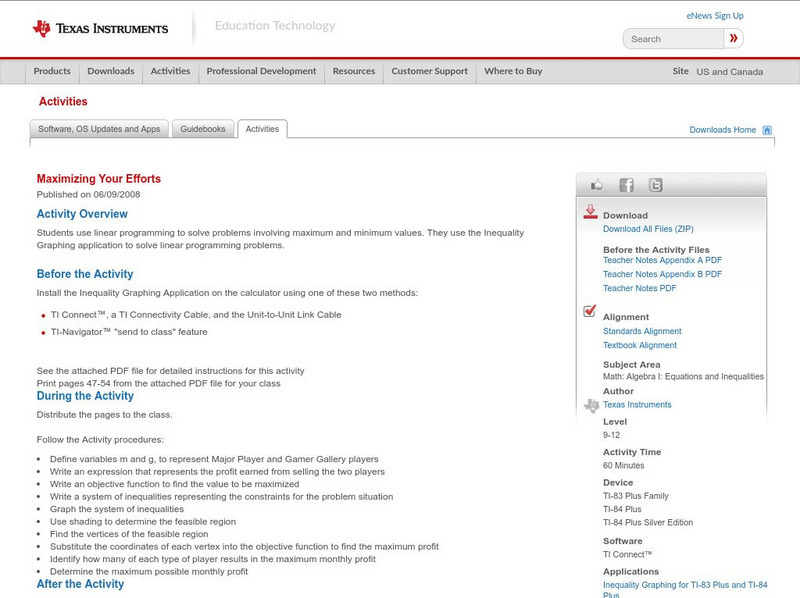This screenshot has width=800, height=598.
Task: Change site region US and Canada
Action: click(x=730, y=72)
